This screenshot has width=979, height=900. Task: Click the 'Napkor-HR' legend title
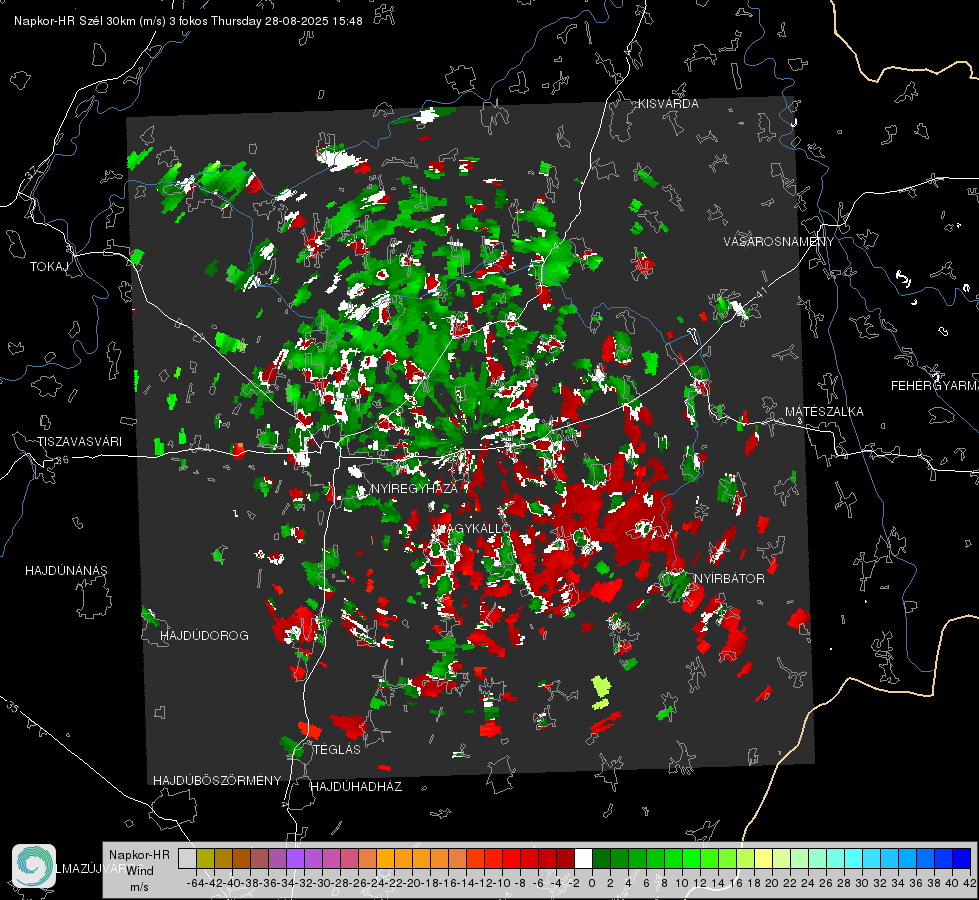(139, 854)
